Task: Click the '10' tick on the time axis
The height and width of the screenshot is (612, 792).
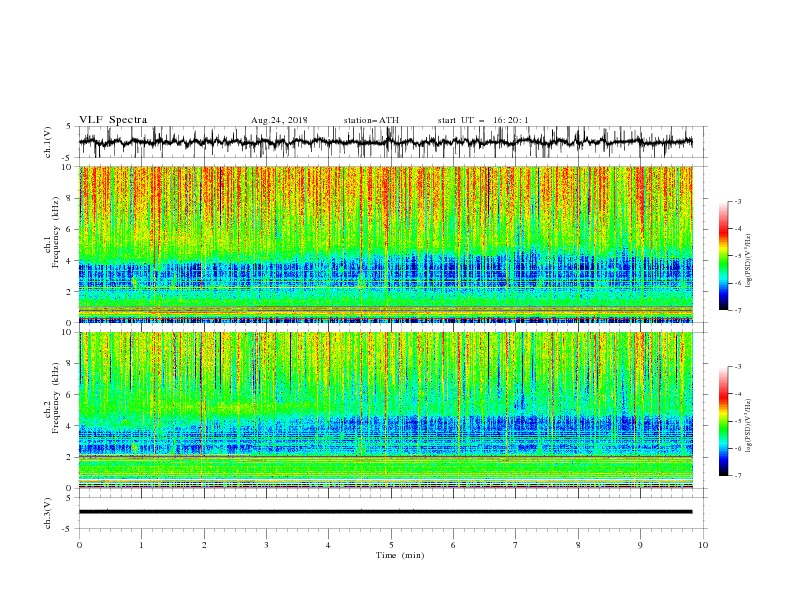Action: tap(703, 545)
